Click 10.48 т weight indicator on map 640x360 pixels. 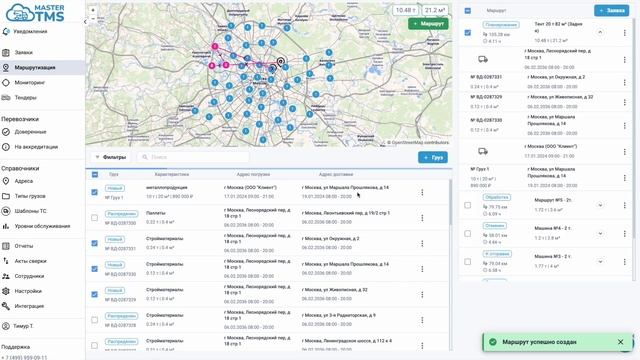tap(406, 10)
